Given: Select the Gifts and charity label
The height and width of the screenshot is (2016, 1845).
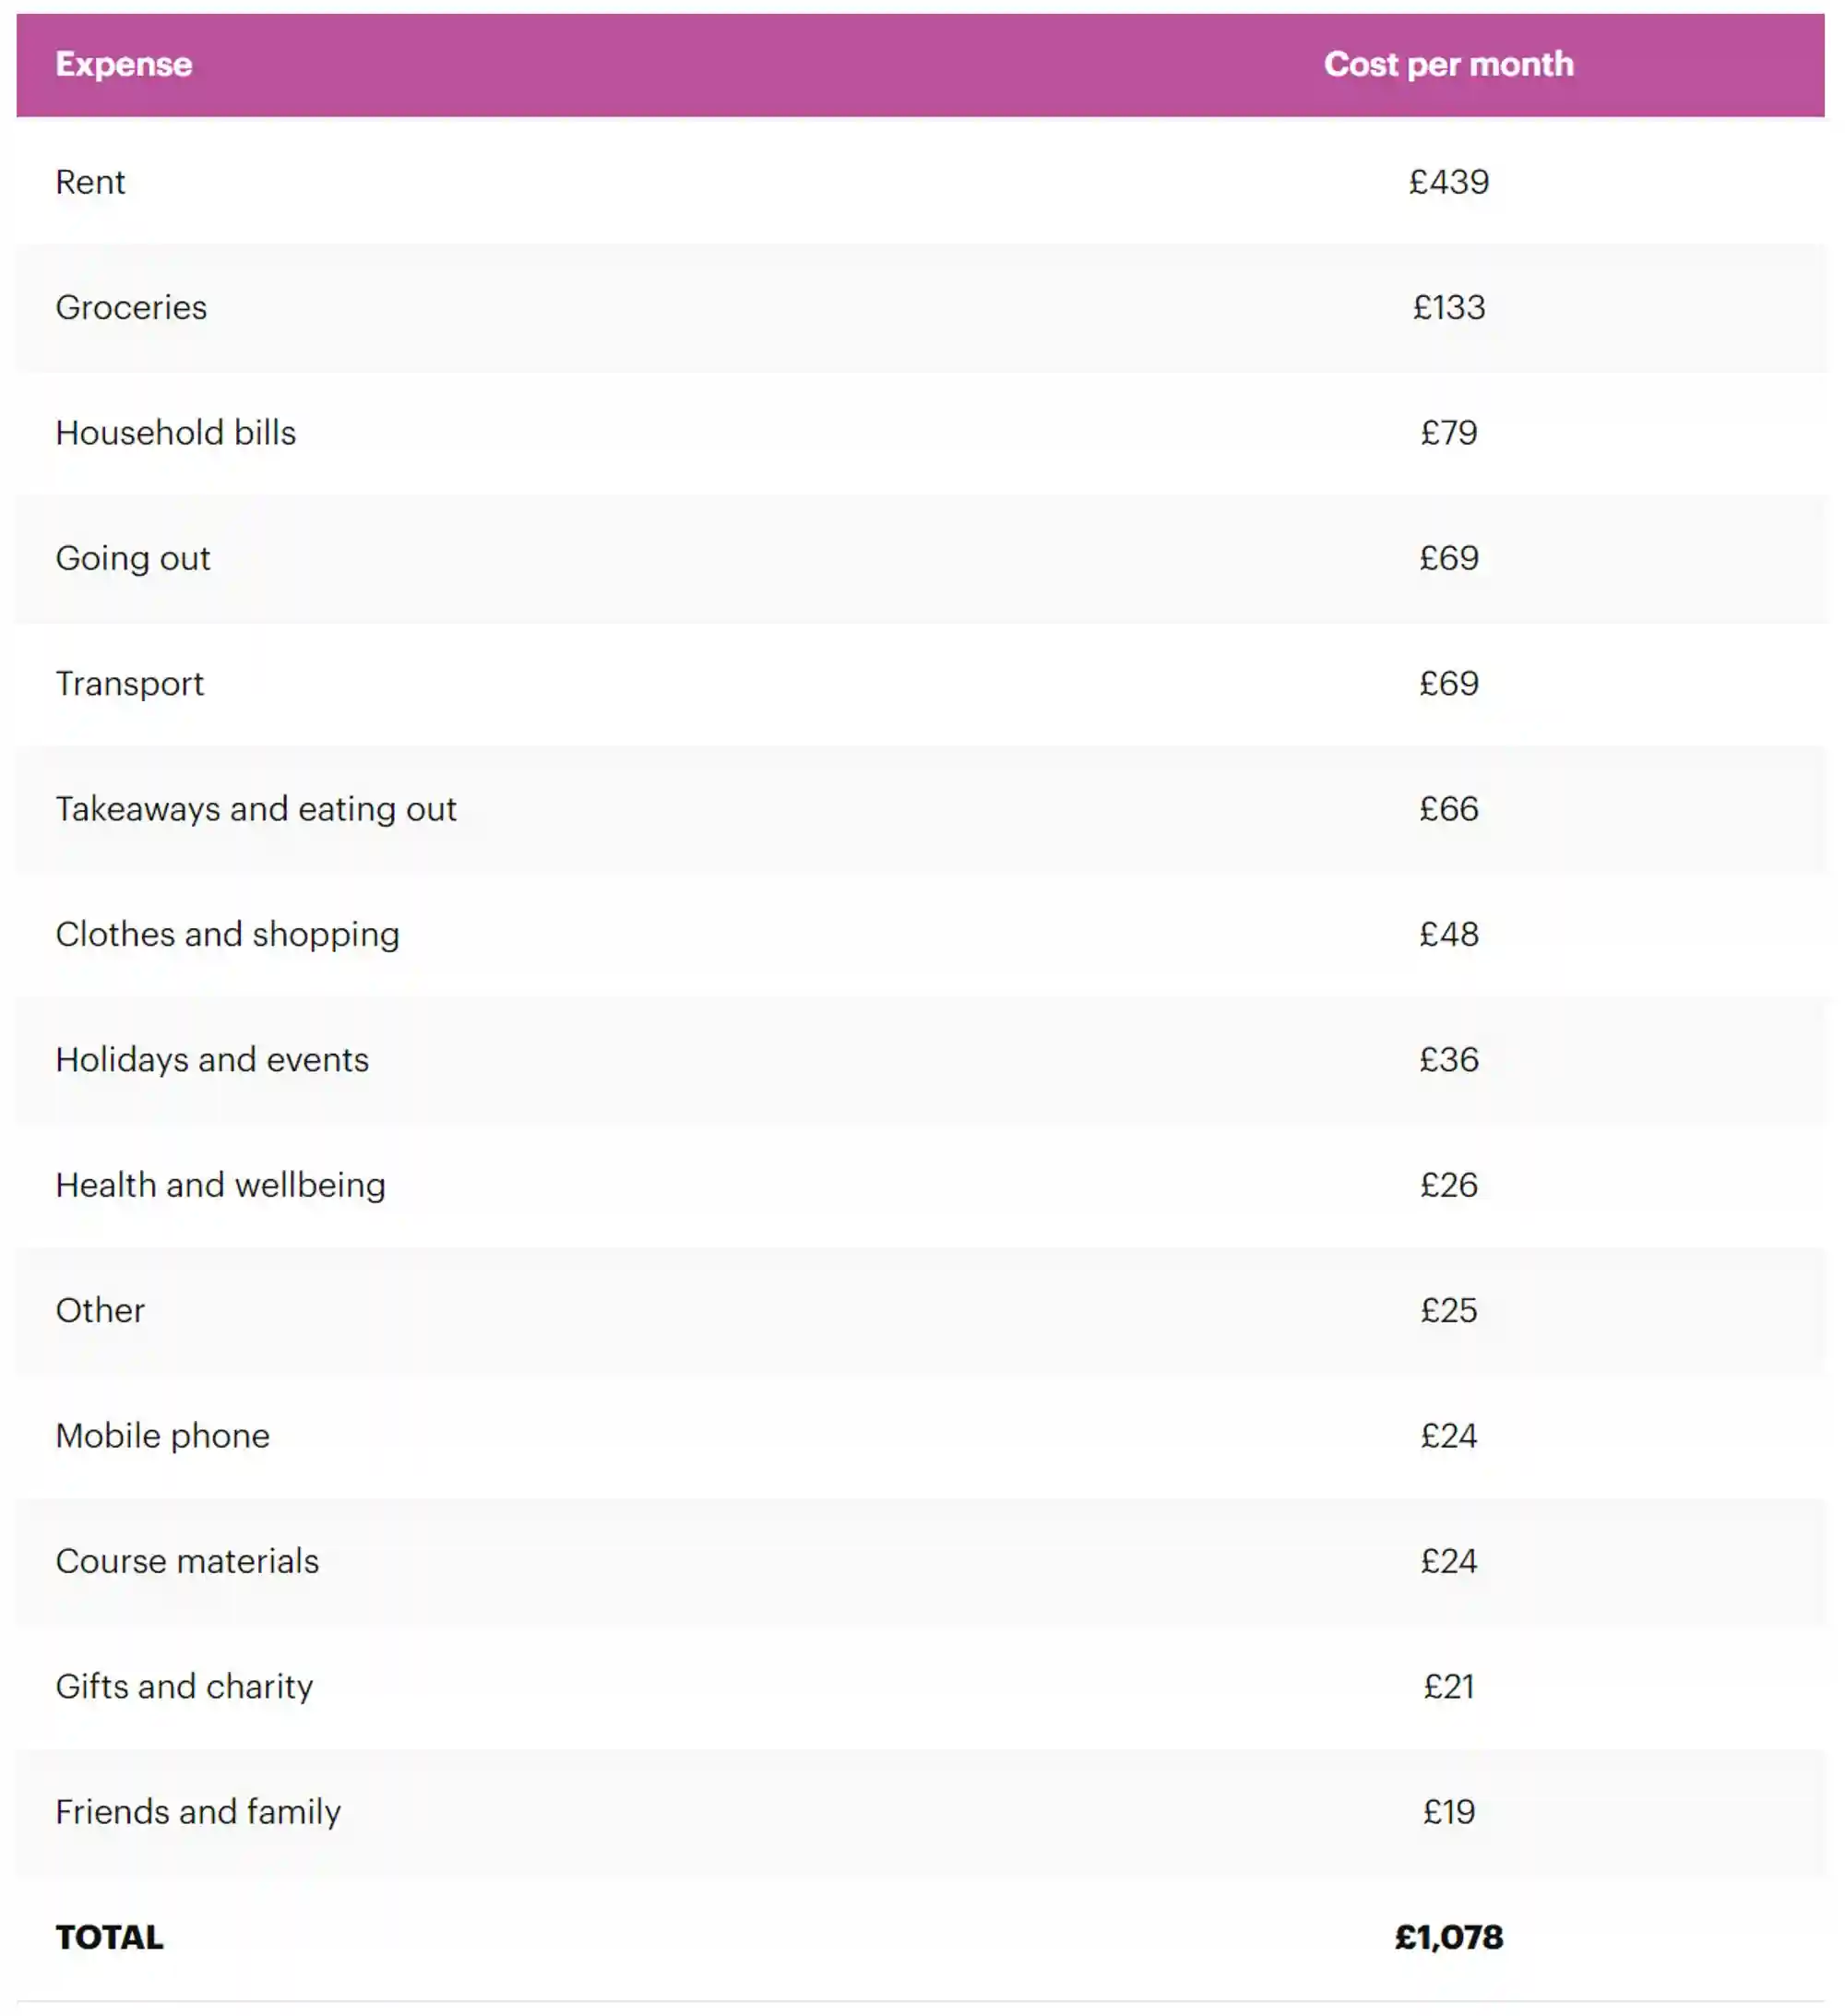Looking at the screenshot, I should click(x=184, y=1687).
